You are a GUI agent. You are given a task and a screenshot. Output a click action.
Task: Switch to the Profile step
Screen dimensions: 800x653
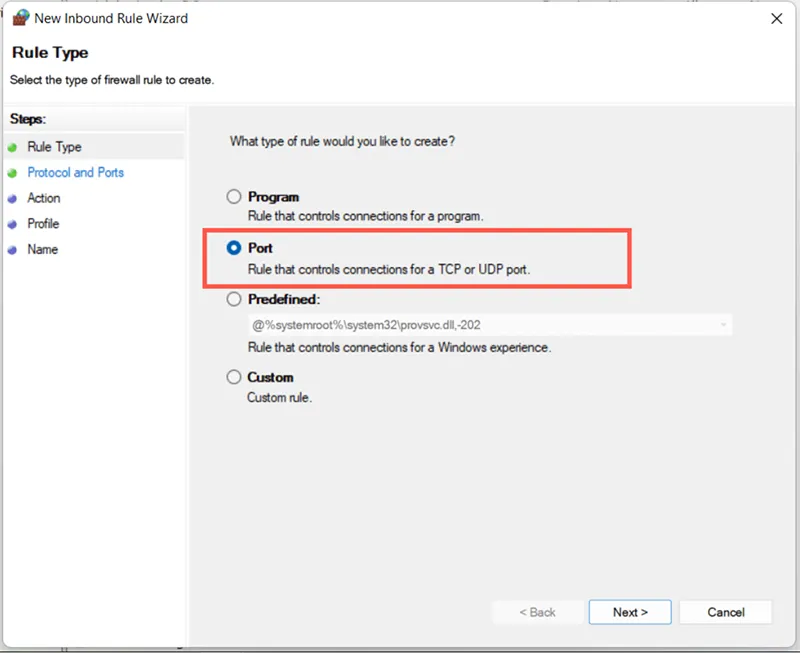tap(43, 224)
